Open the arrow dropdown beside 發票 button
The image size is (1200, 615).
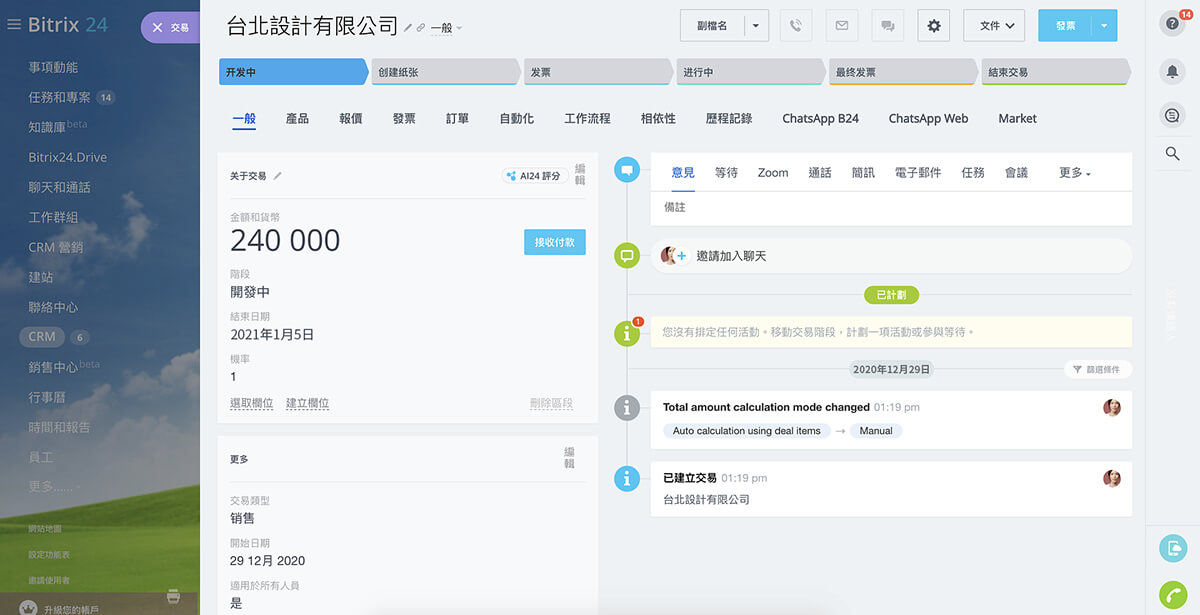(1104, 26)
